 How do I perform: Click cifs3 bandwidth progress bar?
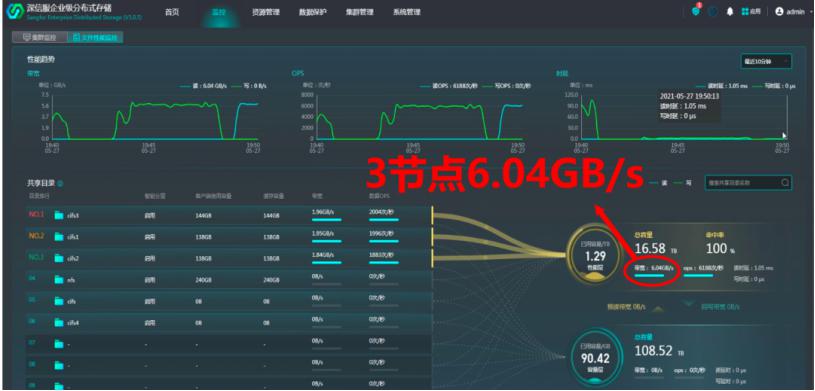(x=326, y=220)
